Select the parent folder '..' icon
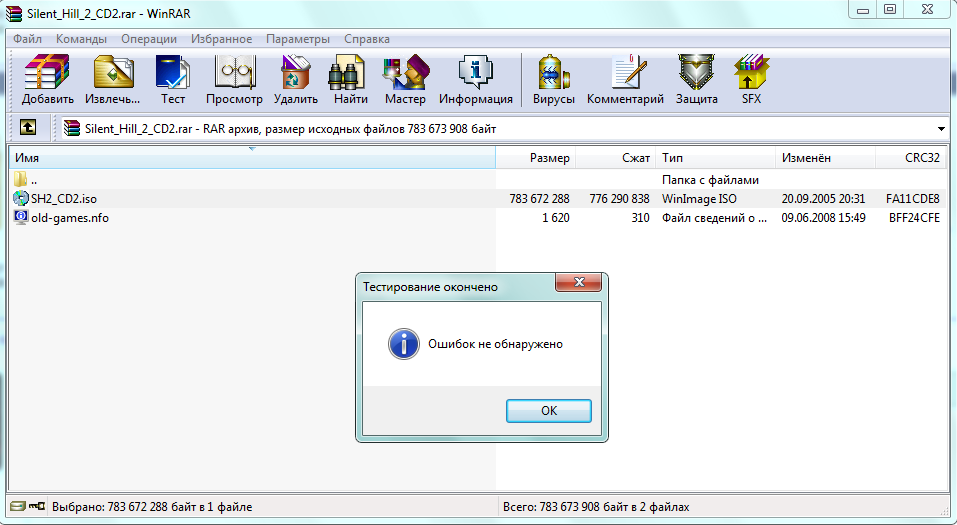The height and width of the screenshot is (525, 957). coord(21,179)
